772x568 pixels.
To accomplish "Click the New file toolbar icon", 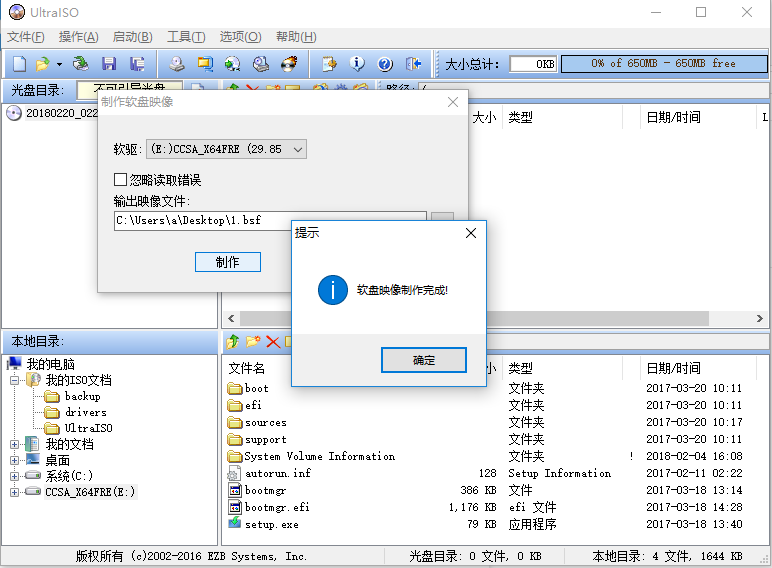I will (19, 64).
